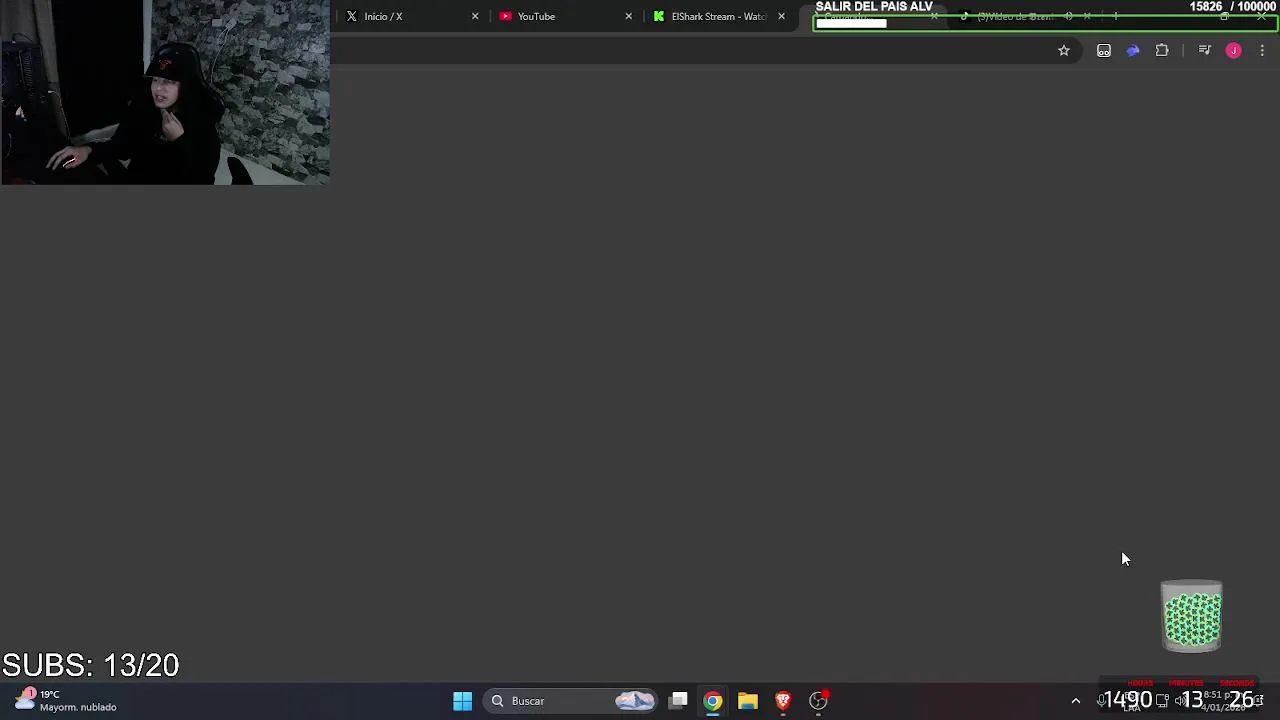This screenshot has height=720, width=1280.
Task: Click the webcam overlay thumbnail
Action: tap(165, 92)
